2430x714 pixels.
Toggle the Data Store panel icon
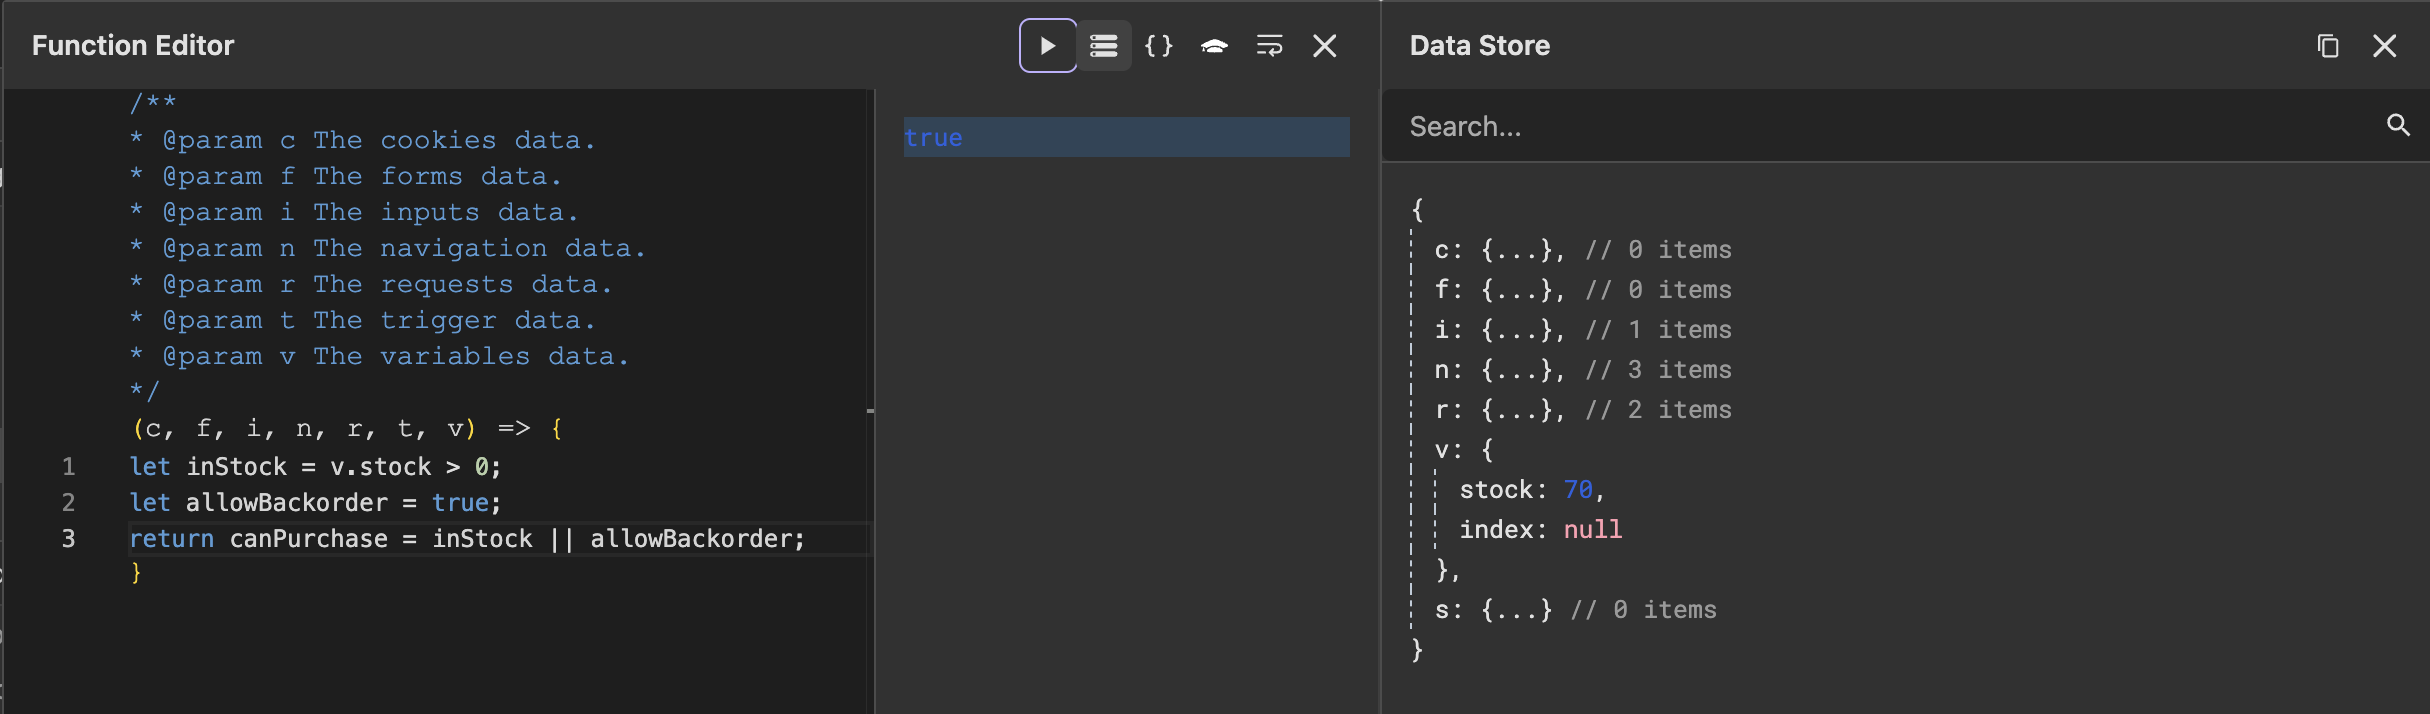click(1104, 46)
